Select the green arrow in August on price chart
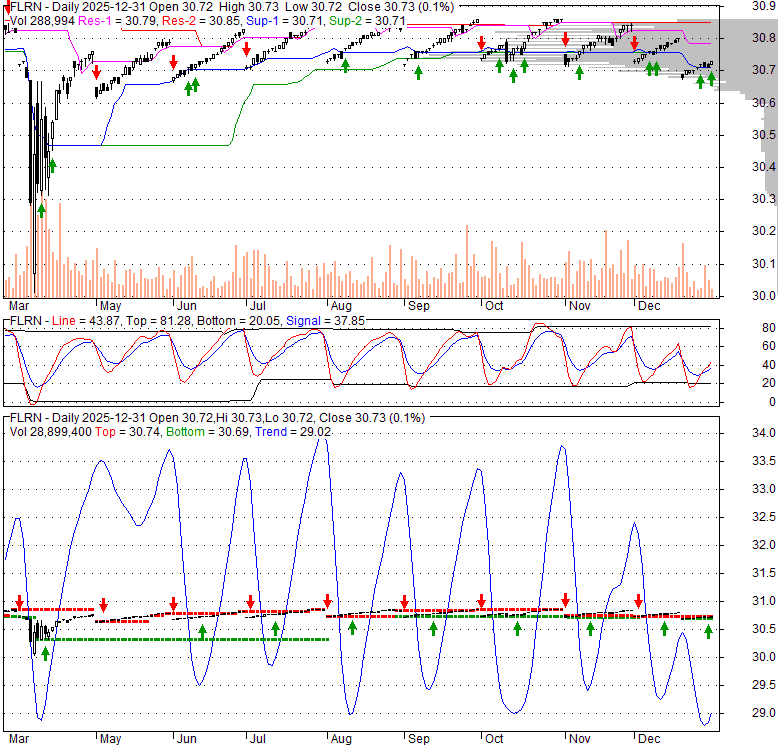 click(x=345, y=65)
